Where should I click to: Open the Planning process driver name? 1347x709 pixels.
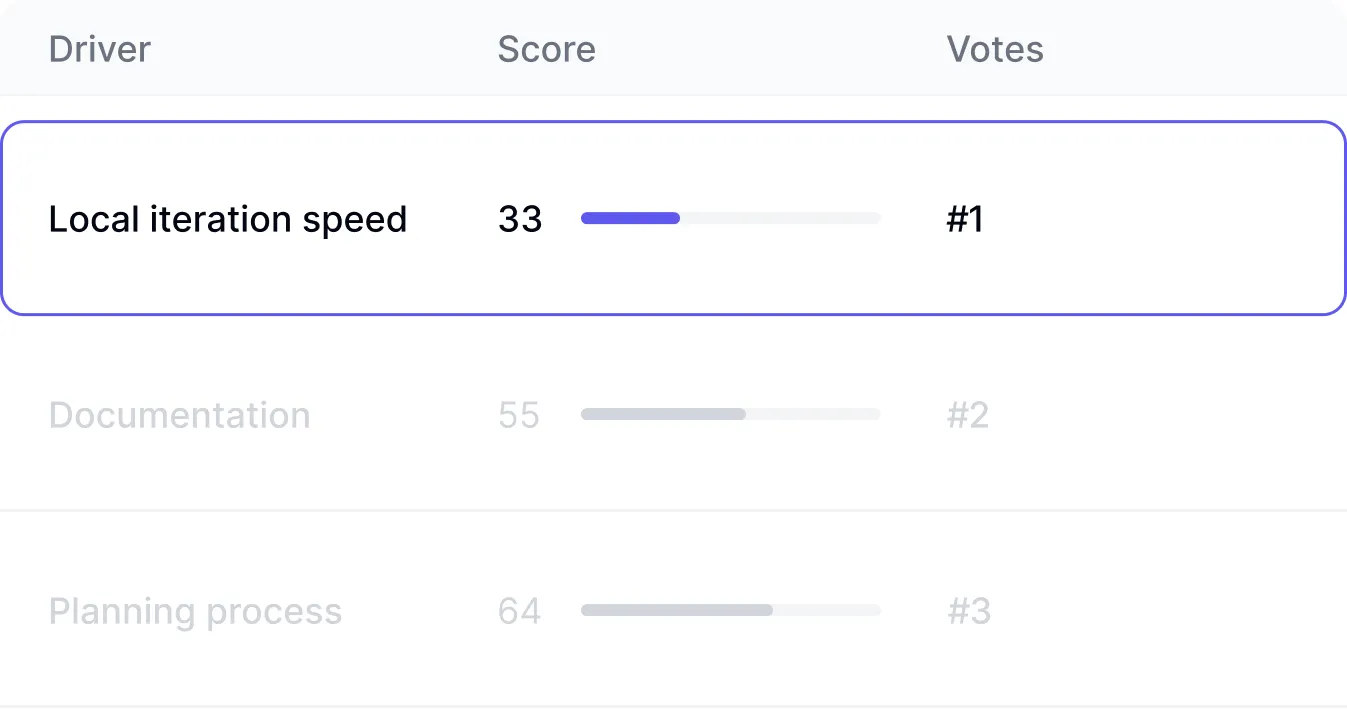click(x=196, y=611)
